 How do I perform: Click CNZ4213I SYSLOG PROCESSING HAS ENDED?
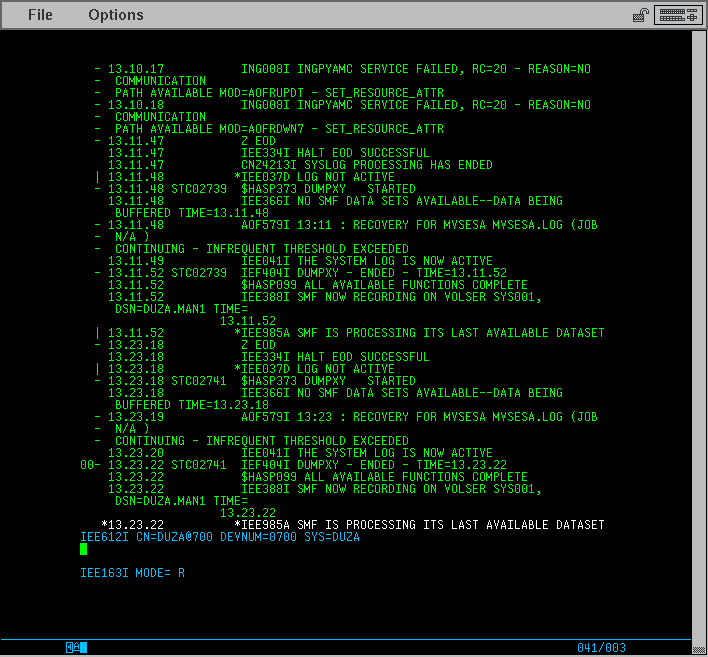pyautogui.click(x=300, y=165)
